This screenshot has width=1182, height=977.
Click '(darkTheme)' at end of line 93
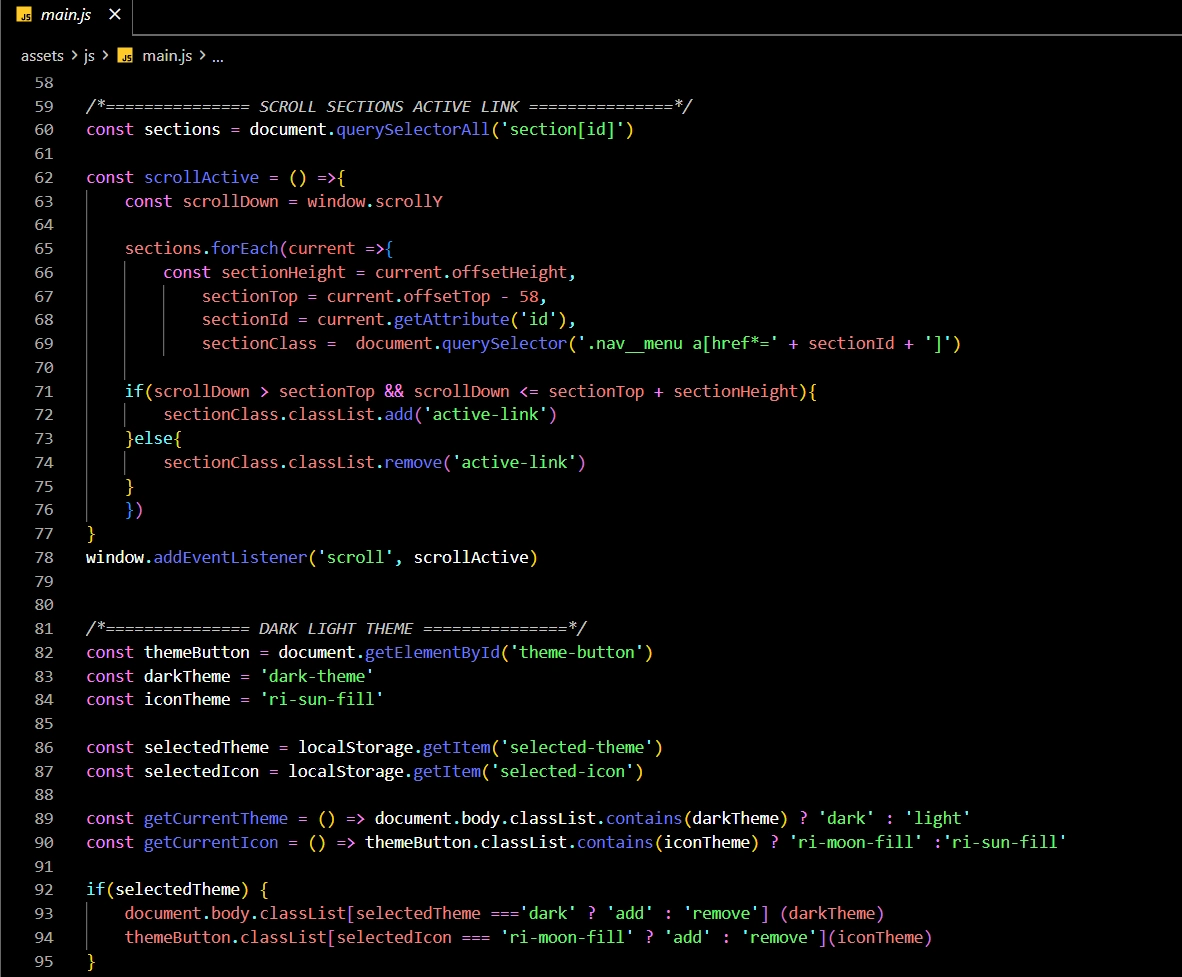tap(831, 914)
